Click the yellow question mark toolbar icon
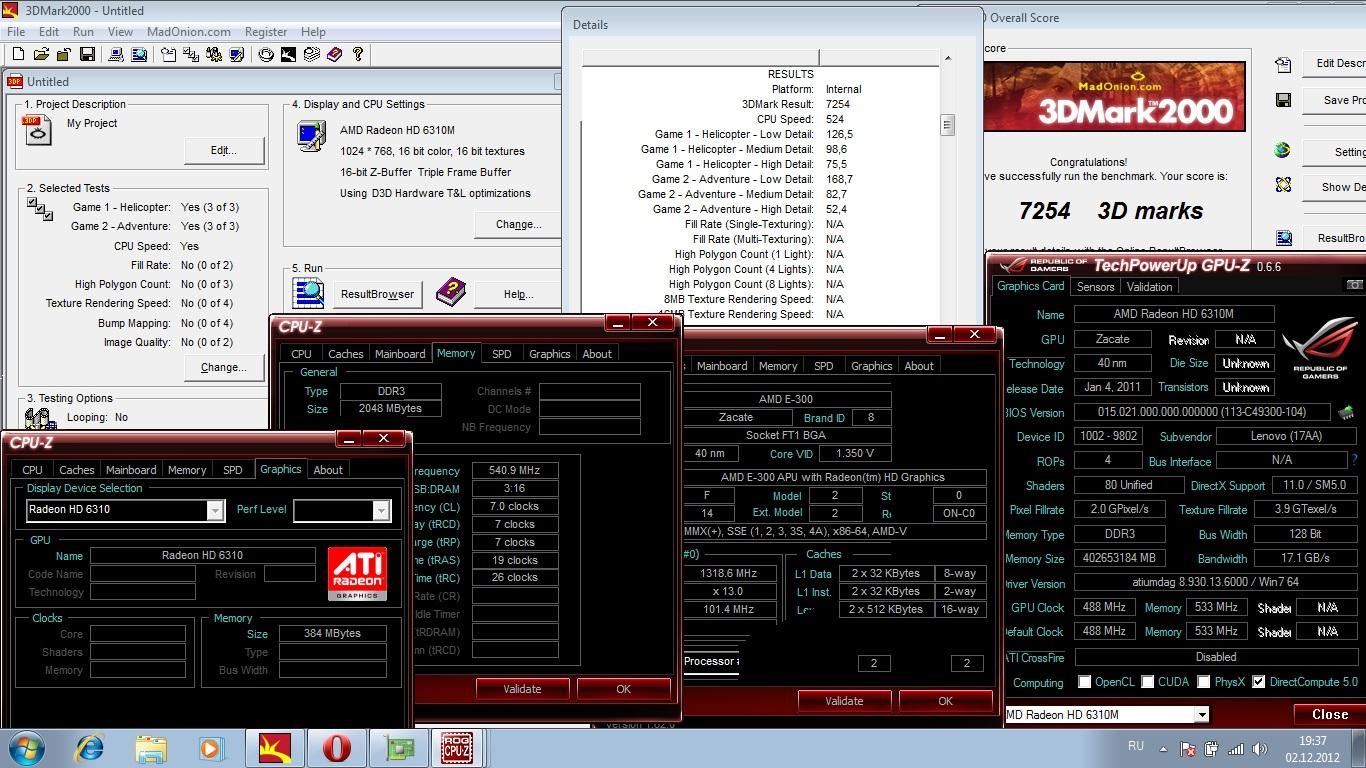 point(357,54)
